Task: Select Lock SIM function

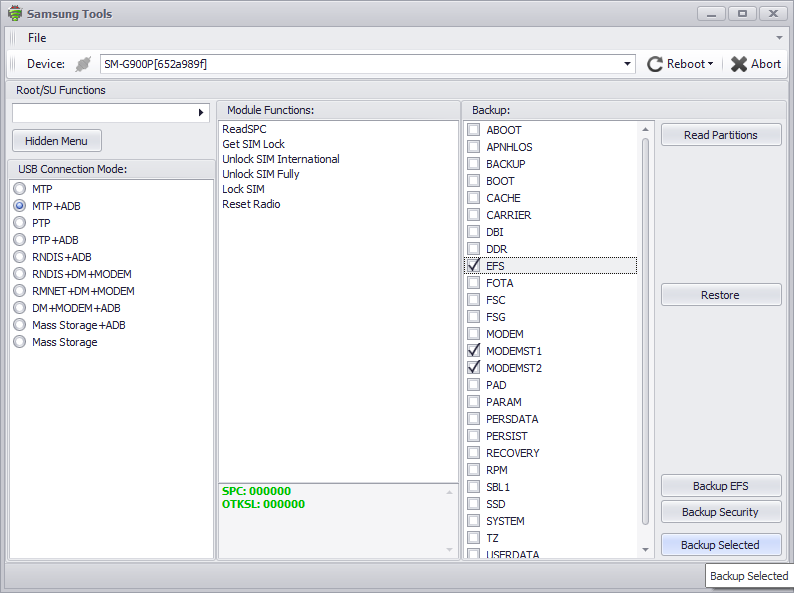Action: click(243, 189)
